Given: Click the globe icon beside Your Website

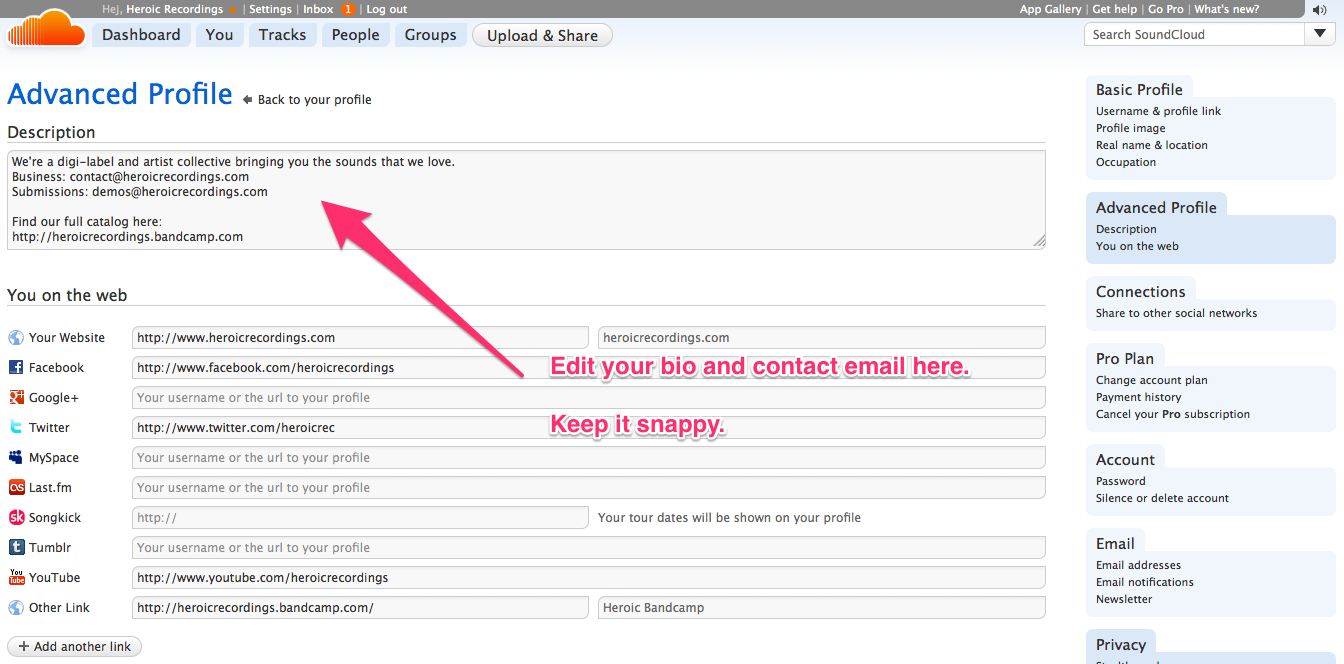Looking at the screenshot, I should point(16,338).
